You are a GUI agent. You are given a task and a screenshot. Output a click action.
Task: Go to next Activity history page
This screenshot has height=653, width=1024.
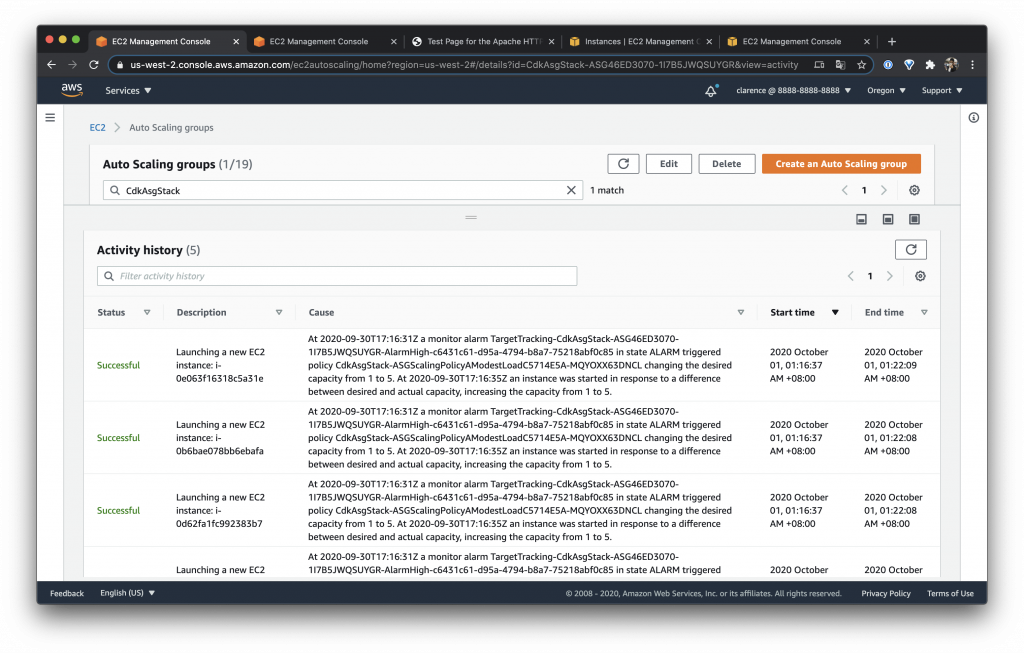pyautogui.click(x=889, y=276)
